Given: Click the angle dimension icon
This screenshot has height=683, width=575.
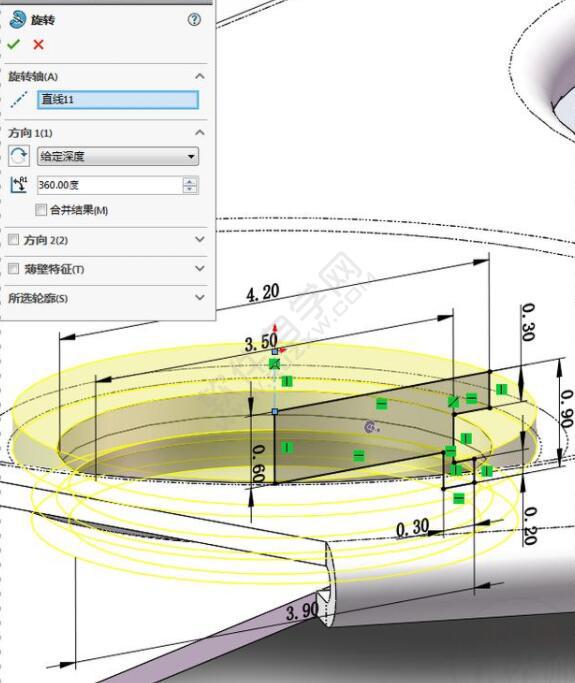Looking at the screenshot, I should pos(19,185).
